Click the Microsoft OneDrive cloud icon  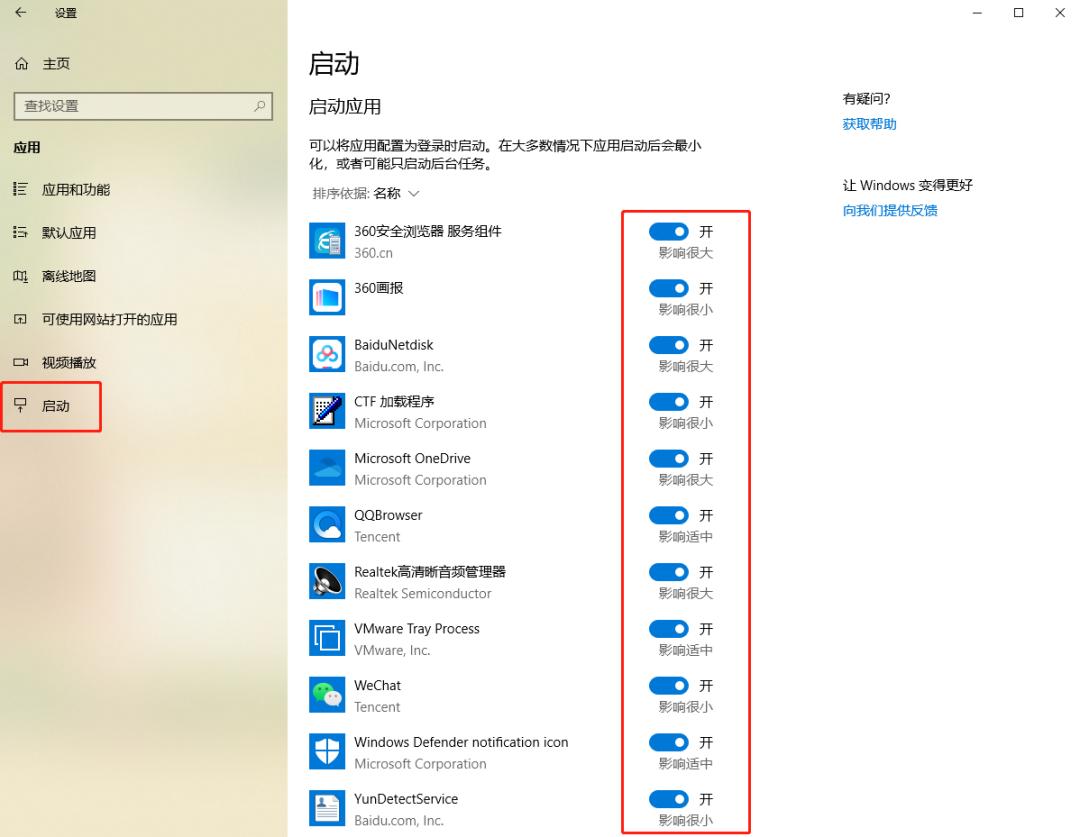(x=326, y=468)
